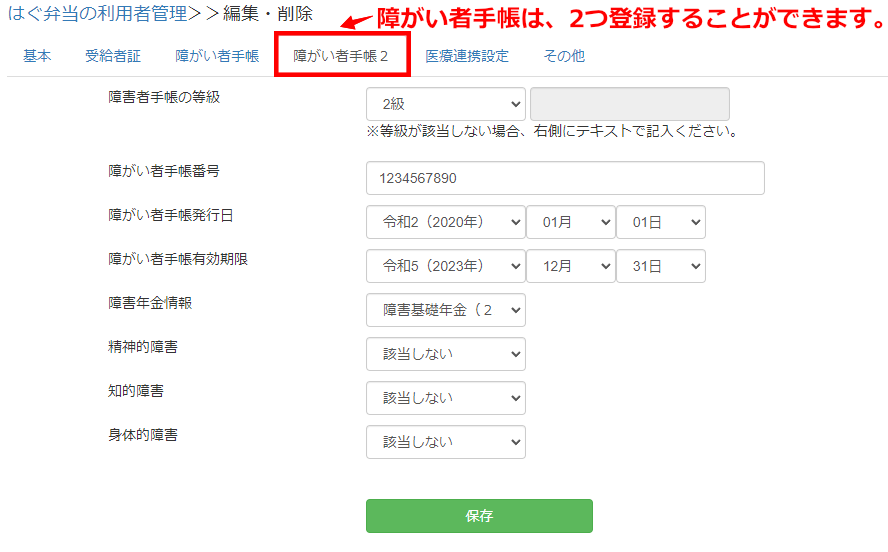Open the 有効期限 day dropdown showing 31日
This screenshot has height=552, width=888.
pyautogui.click(x=660, y=266)
